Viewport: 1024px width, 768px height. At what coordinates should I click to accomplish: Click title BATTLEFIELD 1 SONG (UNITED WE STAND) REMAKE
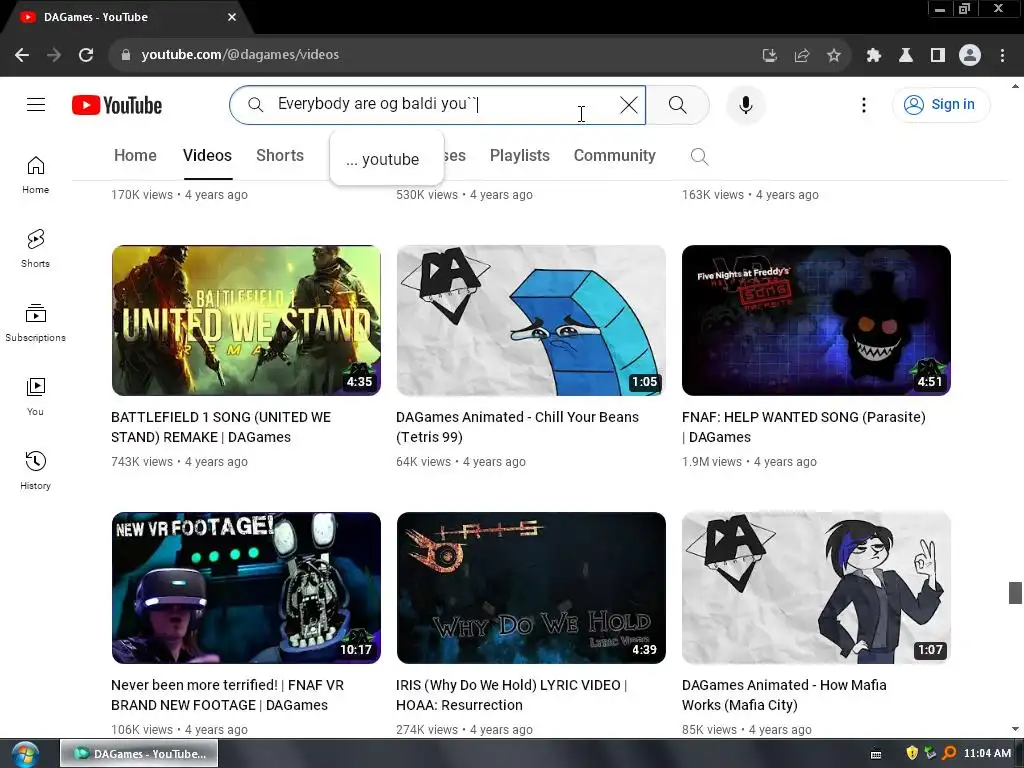[x=221, y=427]
